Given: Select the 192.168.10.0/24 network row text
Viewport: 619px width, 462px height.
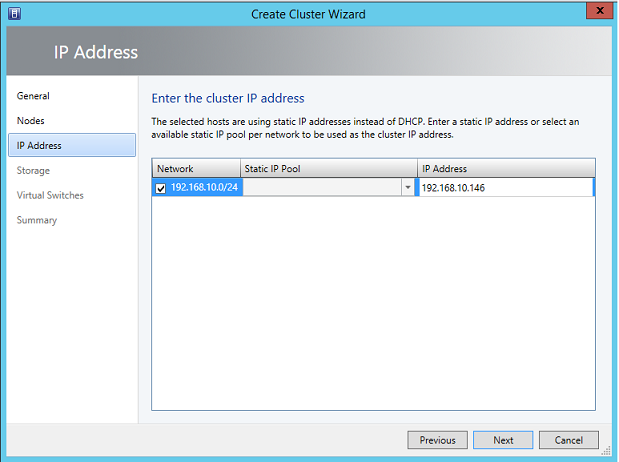Looking at the screenshot, I should click(x=204, y=188).
